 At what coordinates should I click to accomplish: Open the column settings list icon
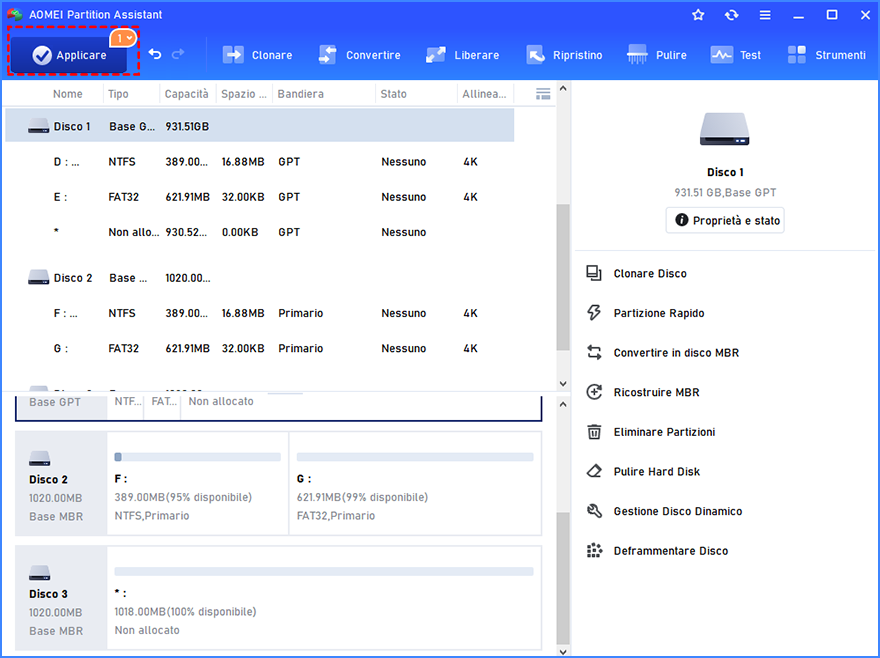click(x=543, y=94)
